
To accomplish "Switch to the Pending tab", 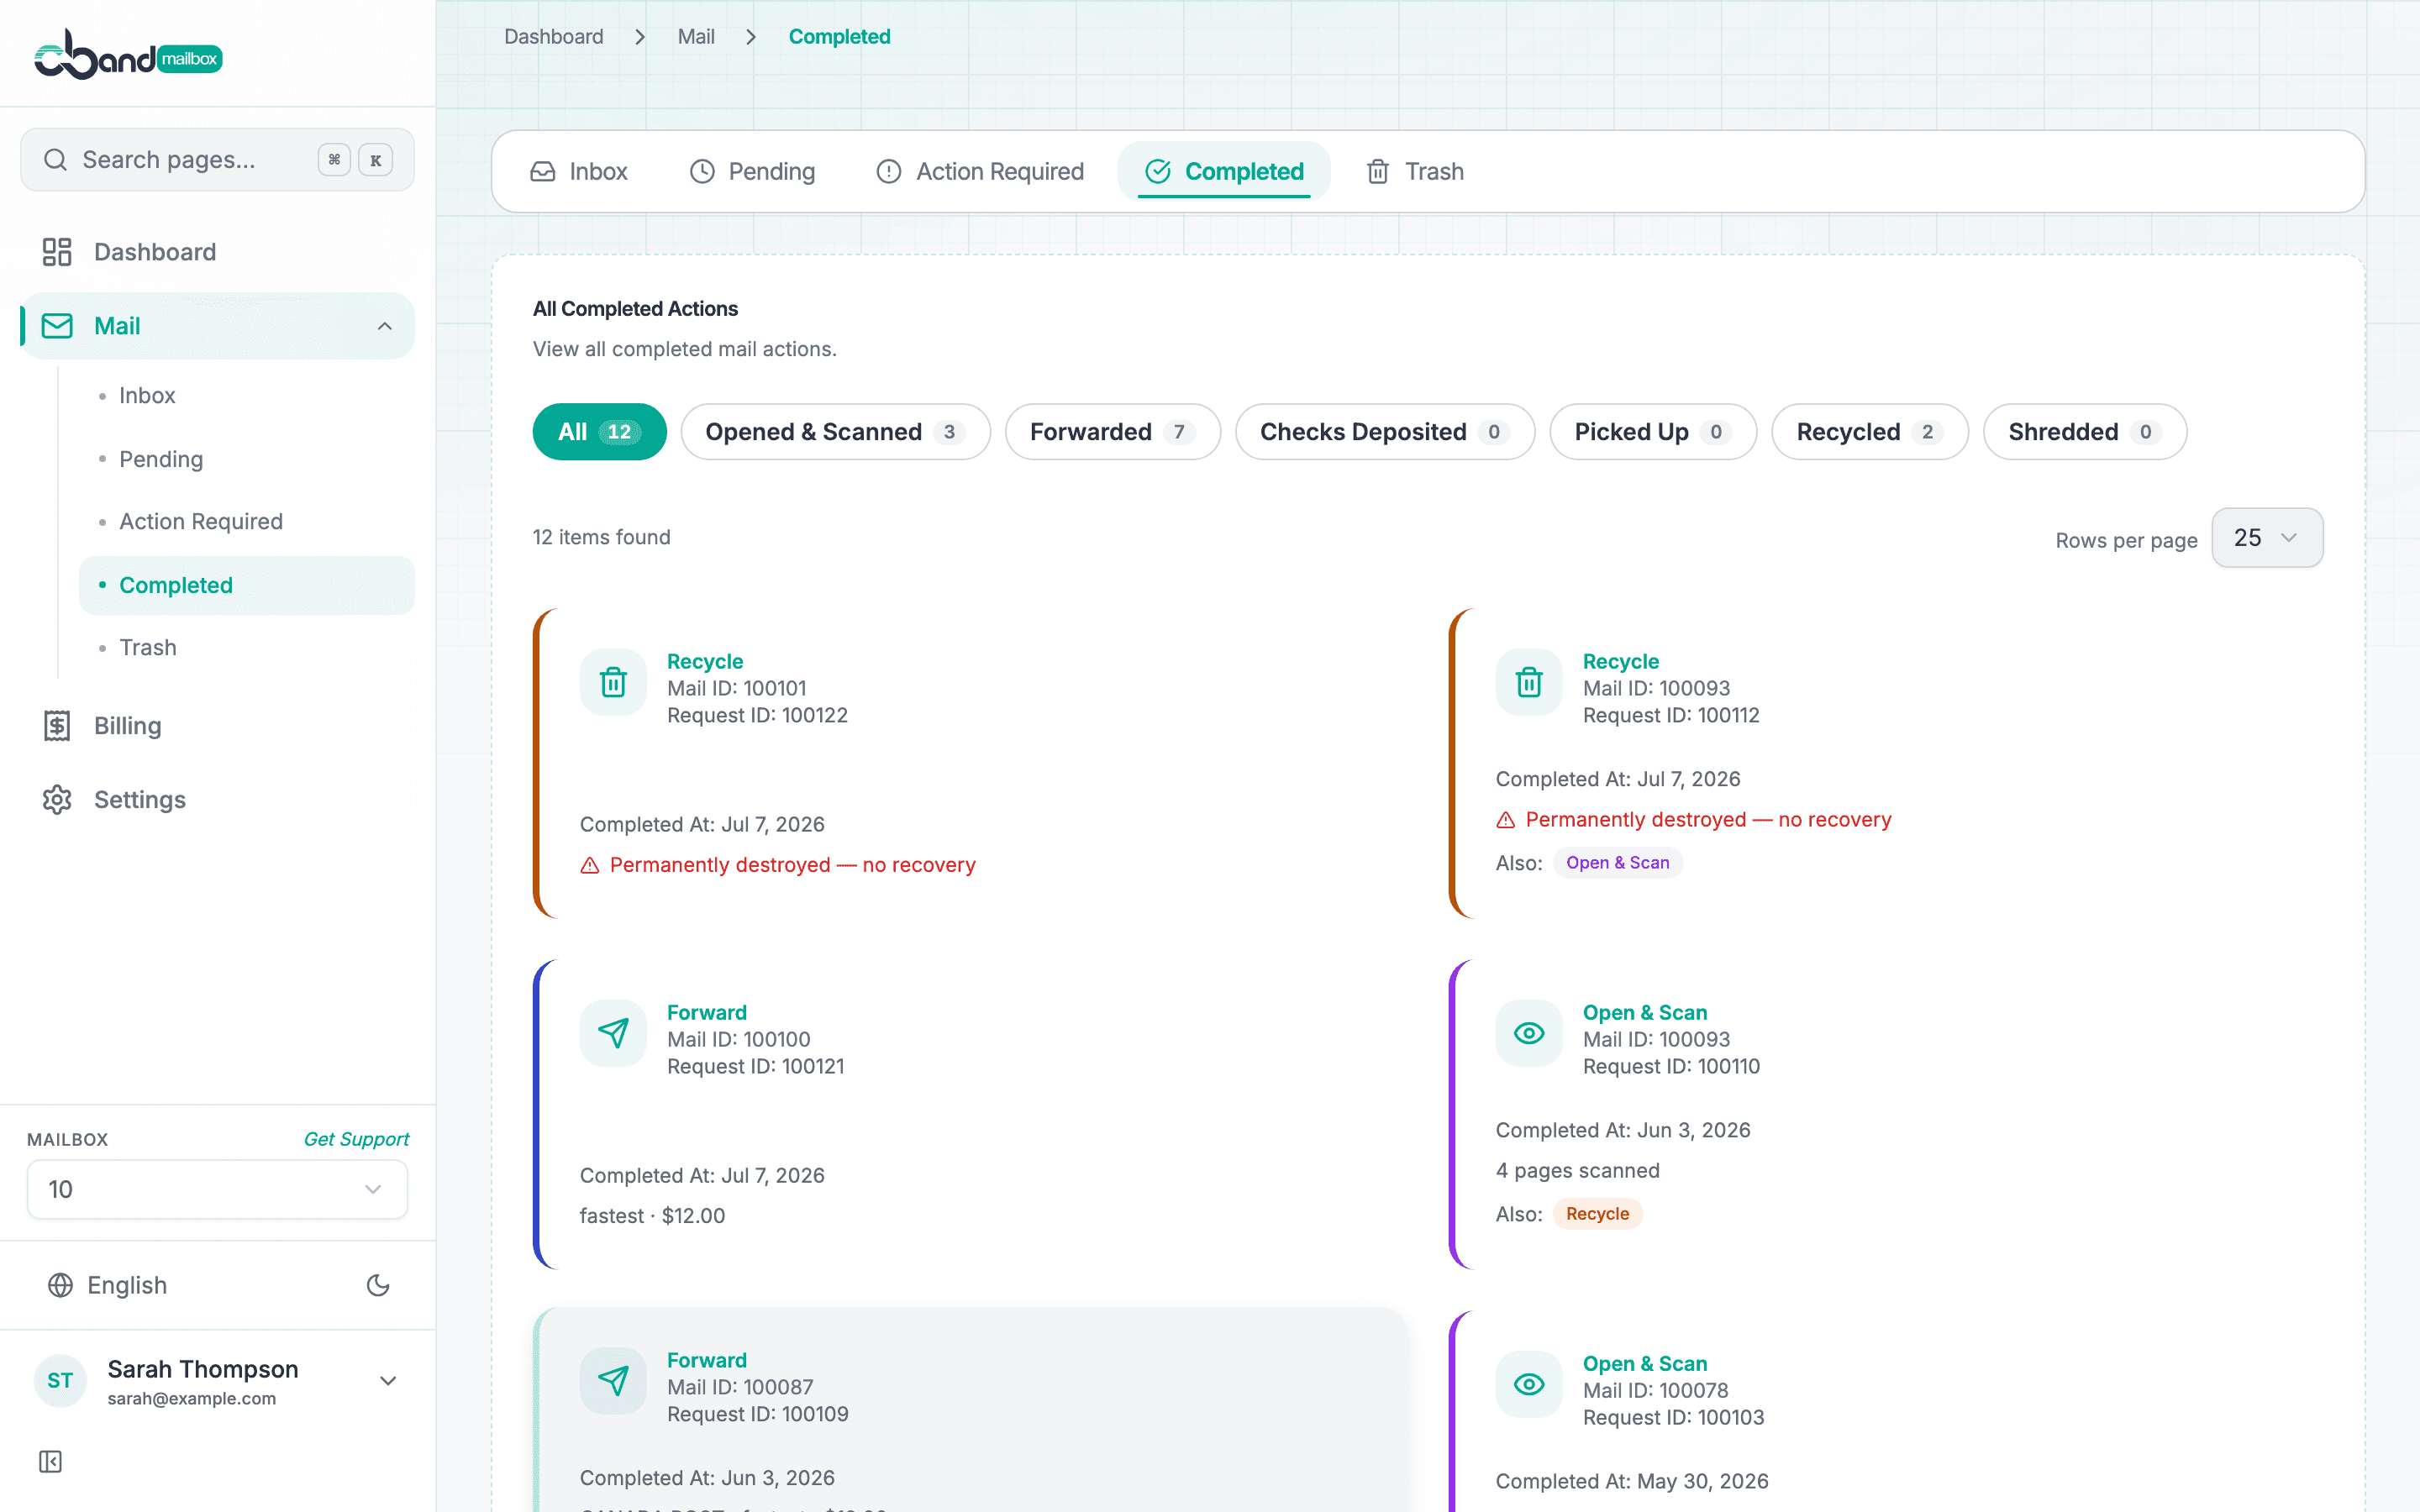I will [753, 172].
